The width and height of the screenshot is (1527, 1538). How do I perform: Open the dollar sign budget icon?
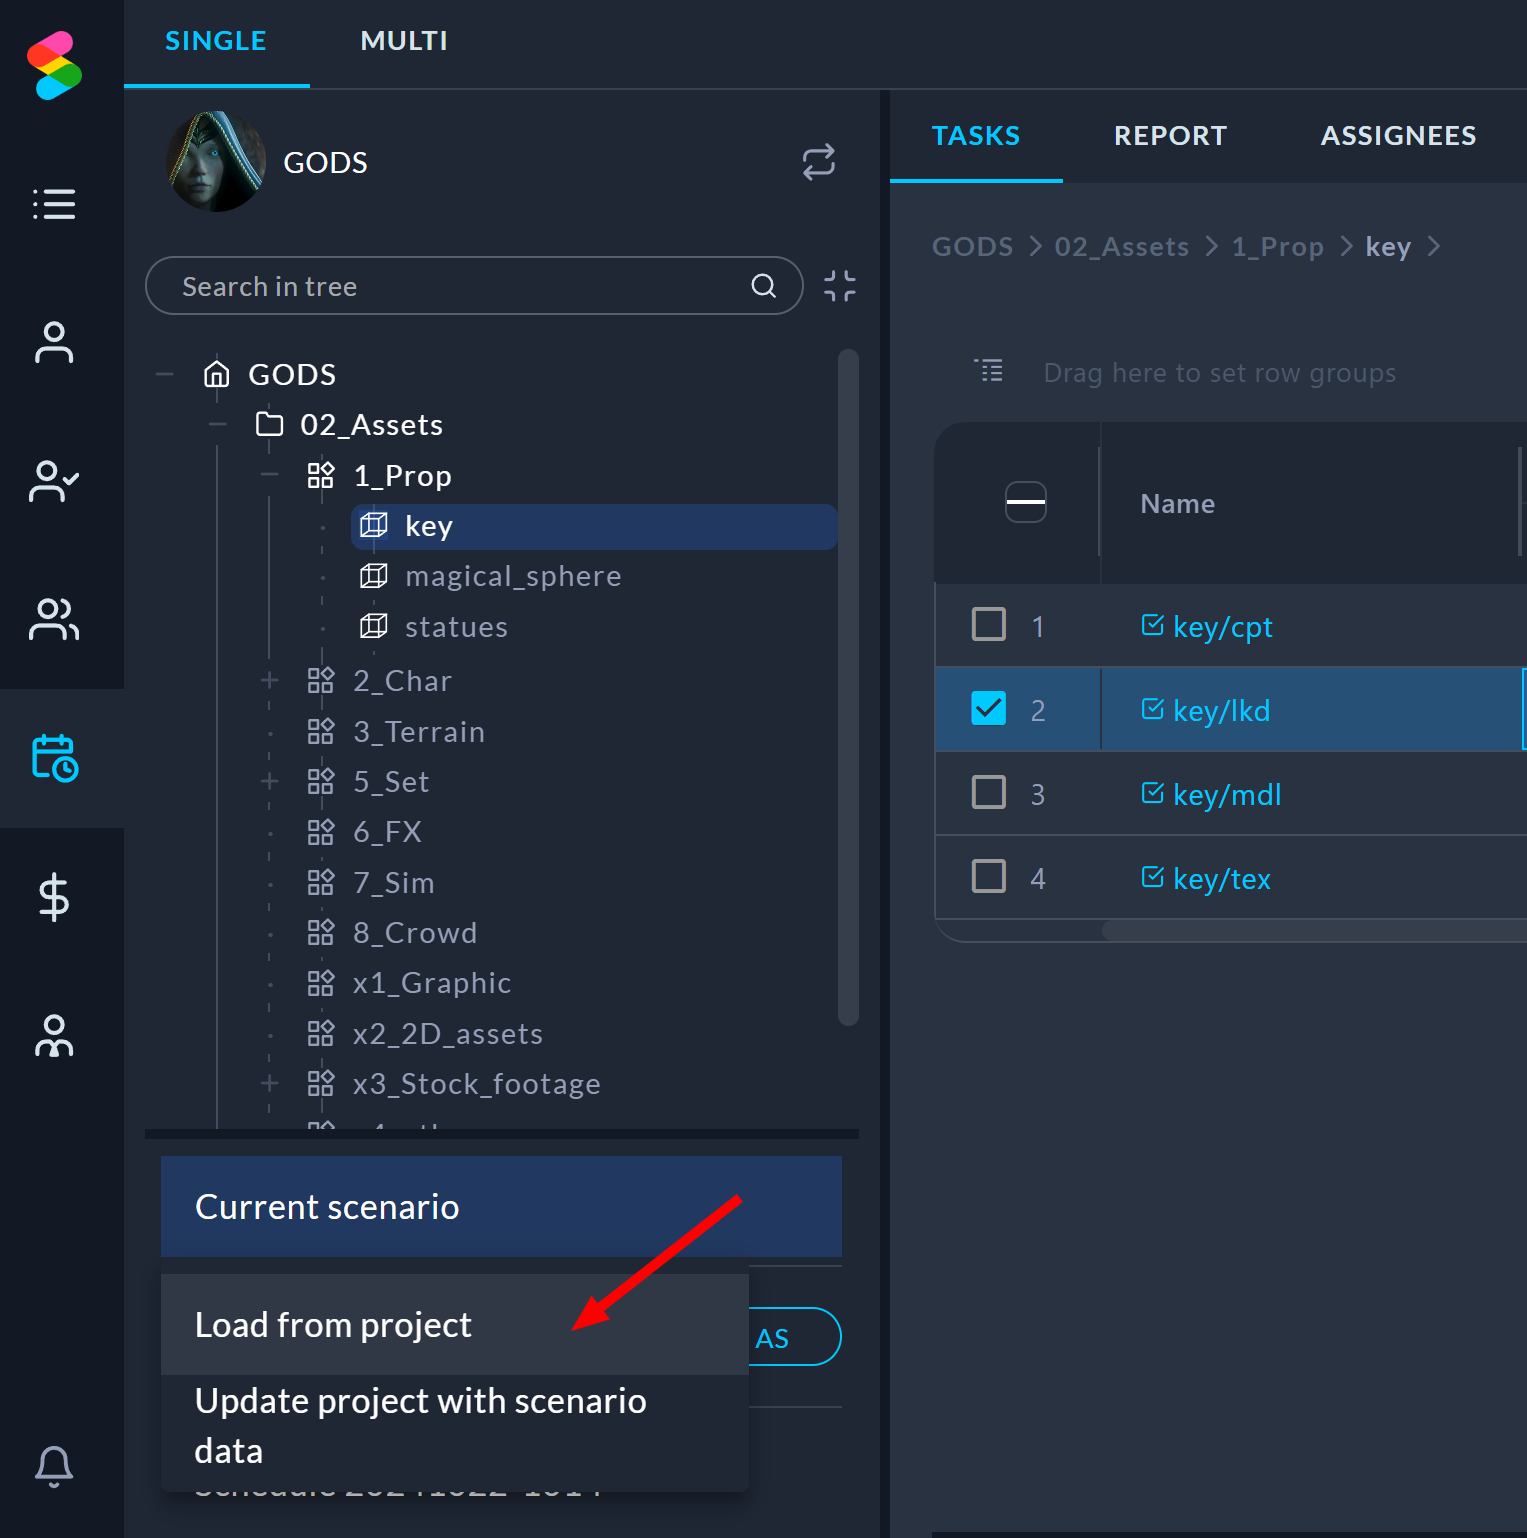point(54,897)
